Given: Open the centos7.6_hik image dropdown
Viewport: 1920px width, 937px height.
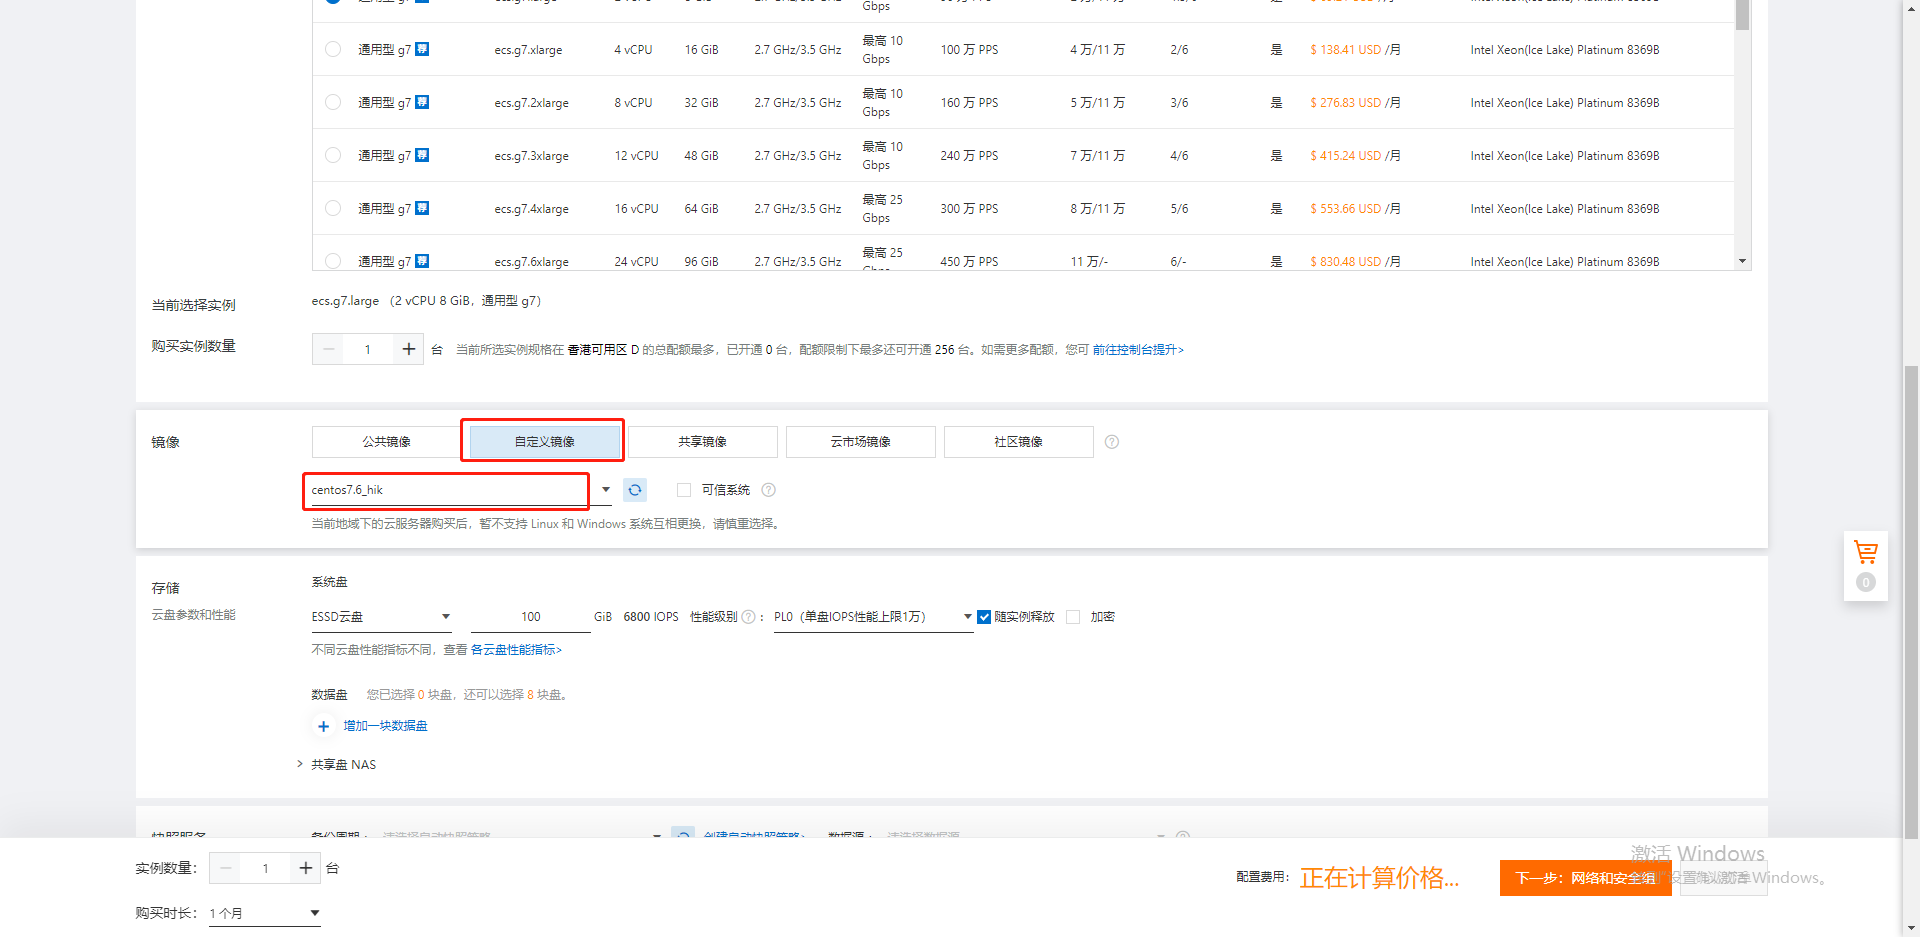Looking at the screenshot, I should click(x=606, y=490).
